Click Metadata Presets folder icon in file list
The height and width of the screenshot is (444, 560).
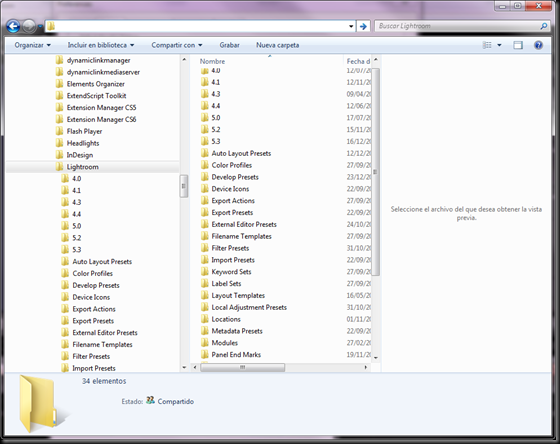205,331
